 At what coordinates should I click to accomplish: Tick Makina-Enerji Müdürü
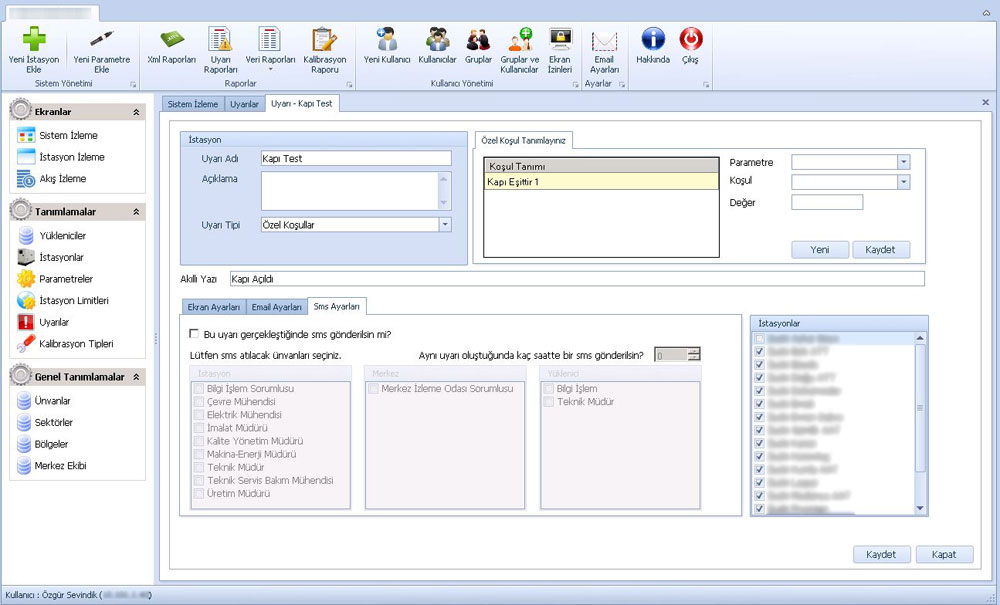coord(199,454)
